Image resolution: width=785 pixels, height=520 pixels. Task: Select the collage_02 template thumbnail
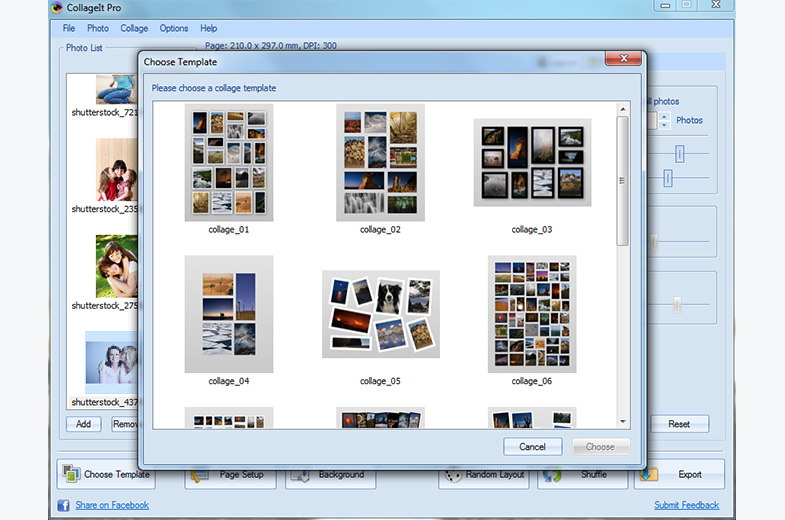(x=380, y=162)
